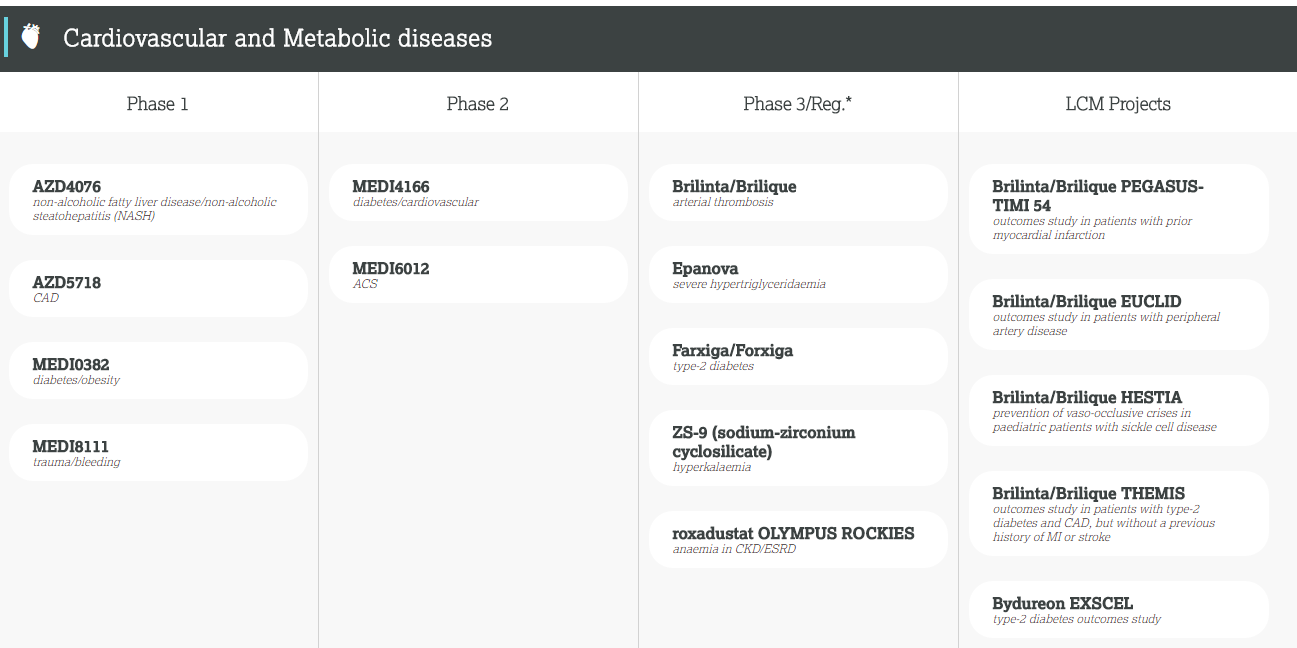The height and width of the screenshot is (648, 1297).
Task: Open MEDI0382 diabetes/obesity card
Action: click(x=158, y=371)
